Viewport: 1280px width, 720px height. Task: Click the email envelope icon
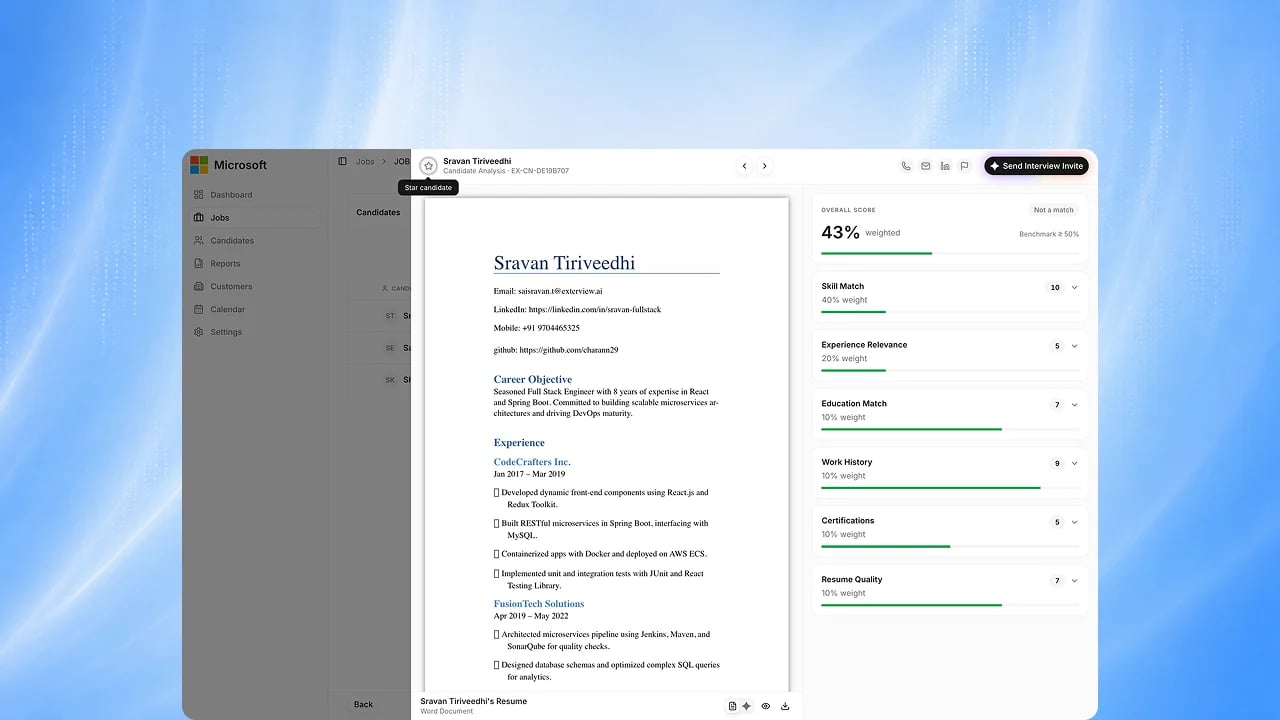point(926,166)
